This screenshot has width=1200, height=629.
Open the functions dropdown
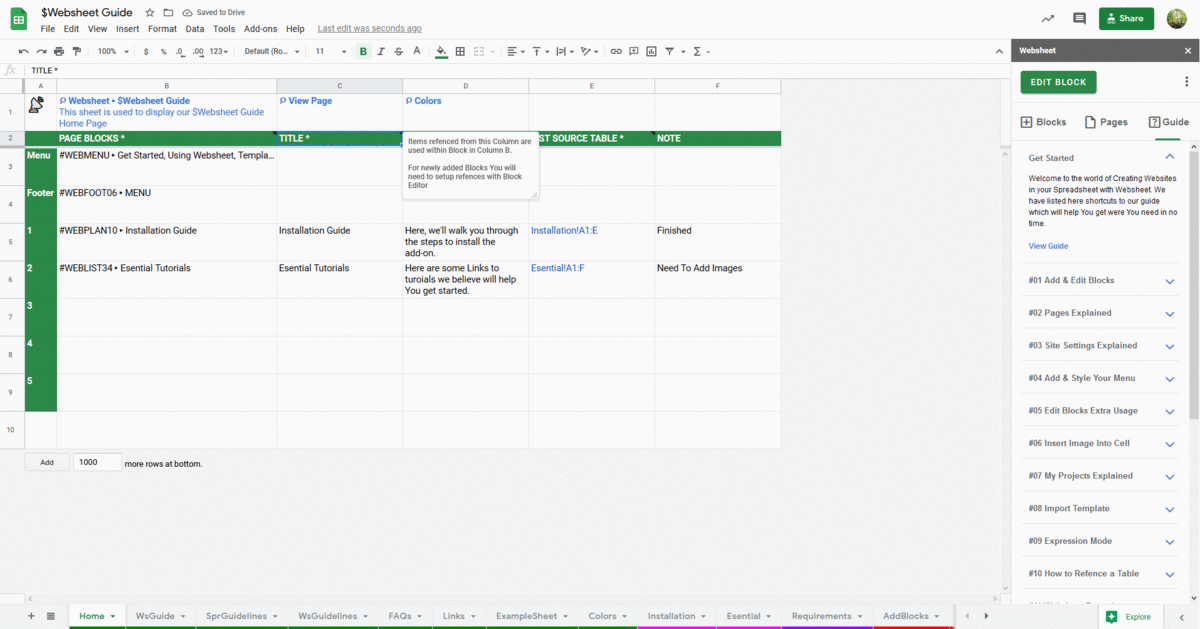coord(701,51)
